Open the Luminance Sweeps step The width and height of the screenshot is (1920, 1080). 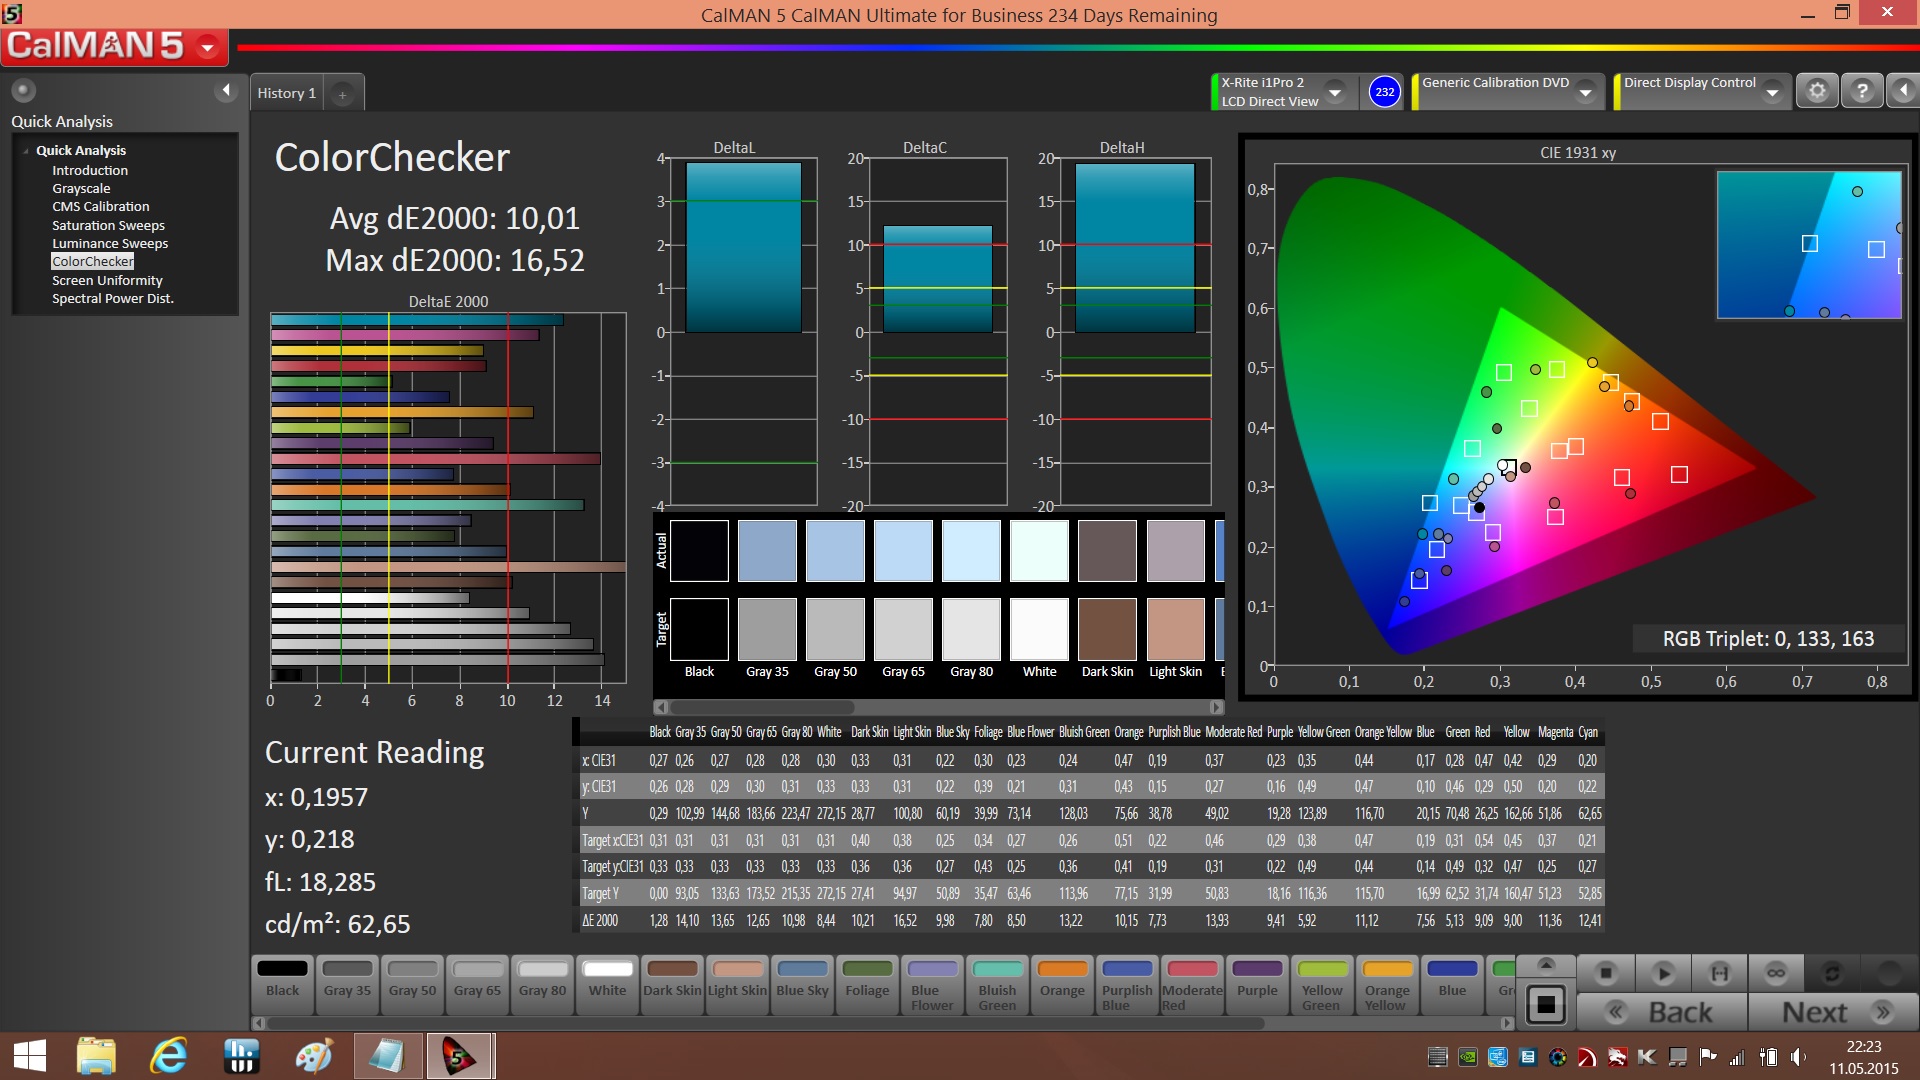[110, 243]
